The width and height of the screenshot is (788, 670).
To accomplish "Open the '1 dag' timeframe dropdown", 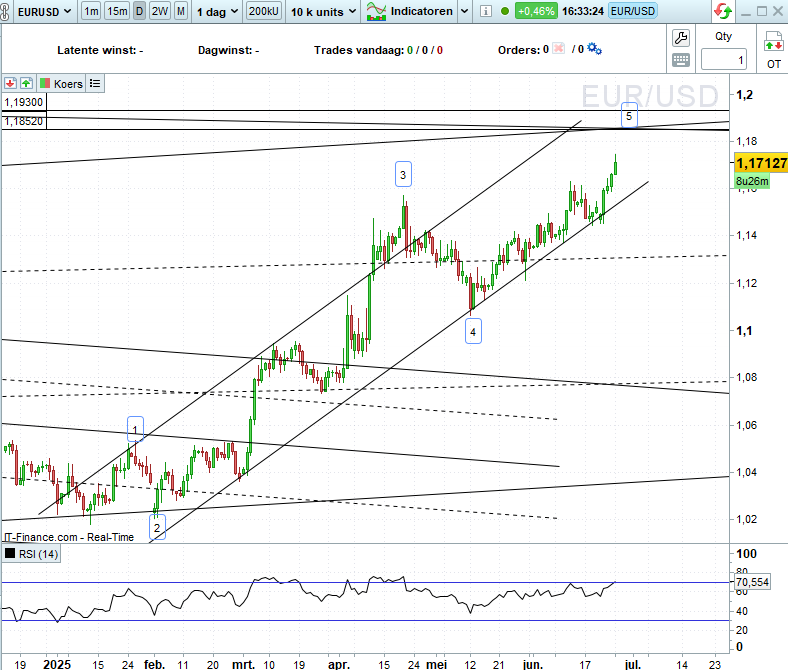I will pos(217,11).
